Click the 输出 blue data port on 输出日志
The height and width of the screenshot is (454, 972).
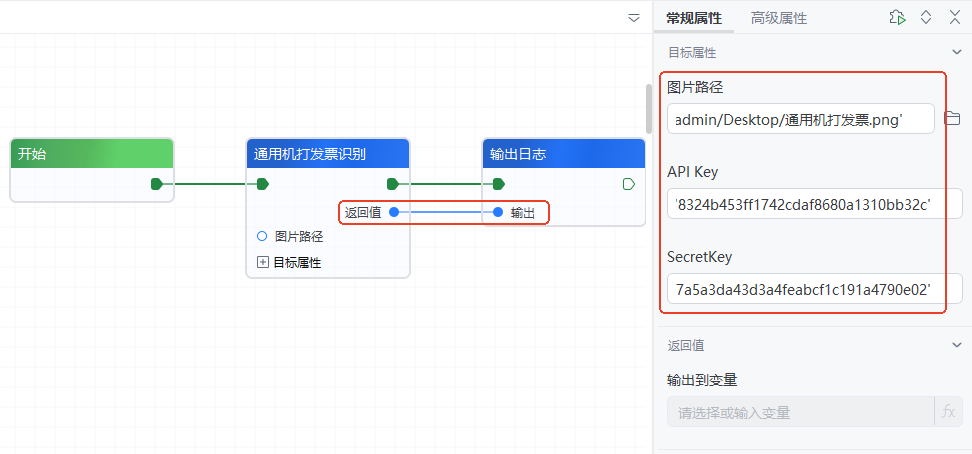point(498,212)
